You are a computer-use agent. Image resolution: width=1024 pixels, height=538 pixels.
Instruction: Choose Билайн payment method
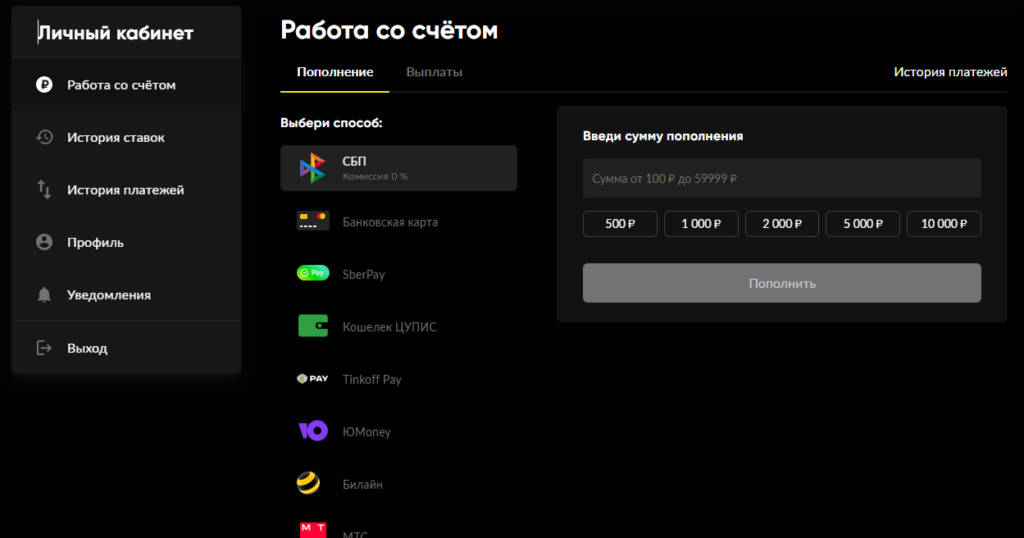[x=398, y=484]
